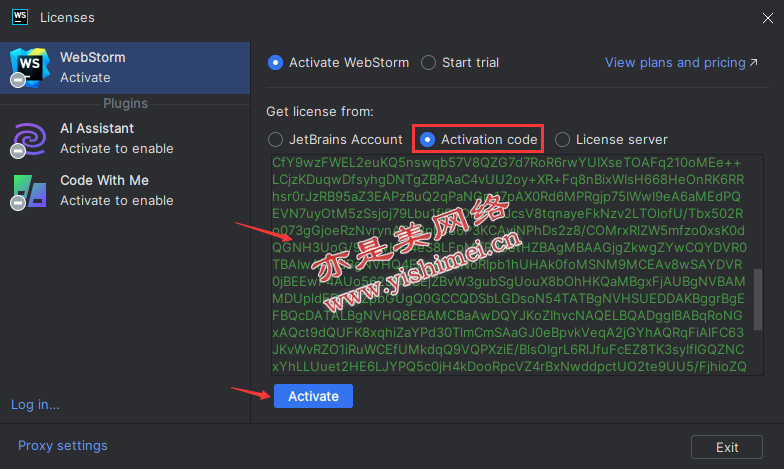Click the WebStorm logo in title bar

click(20, 17)
